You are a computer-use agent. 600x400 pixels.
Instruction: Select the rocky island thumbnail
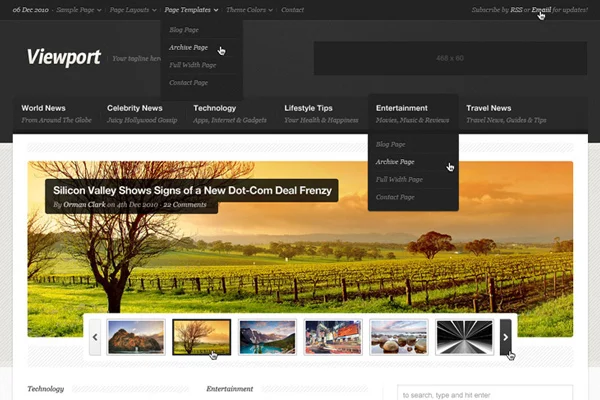tap(136, 337)
